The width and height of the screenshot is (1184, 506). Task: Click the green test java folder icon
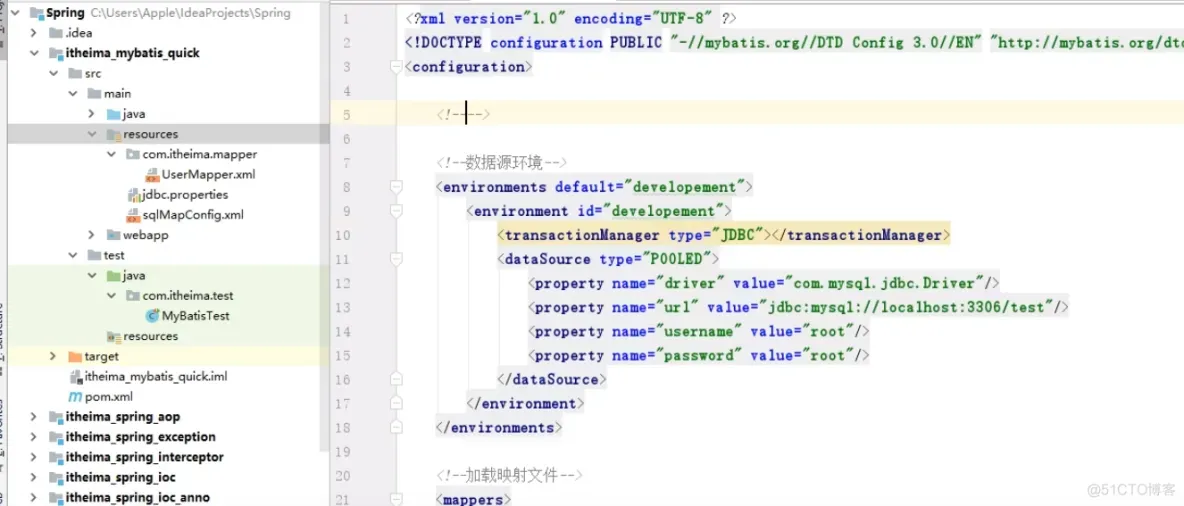click(114, 276)
